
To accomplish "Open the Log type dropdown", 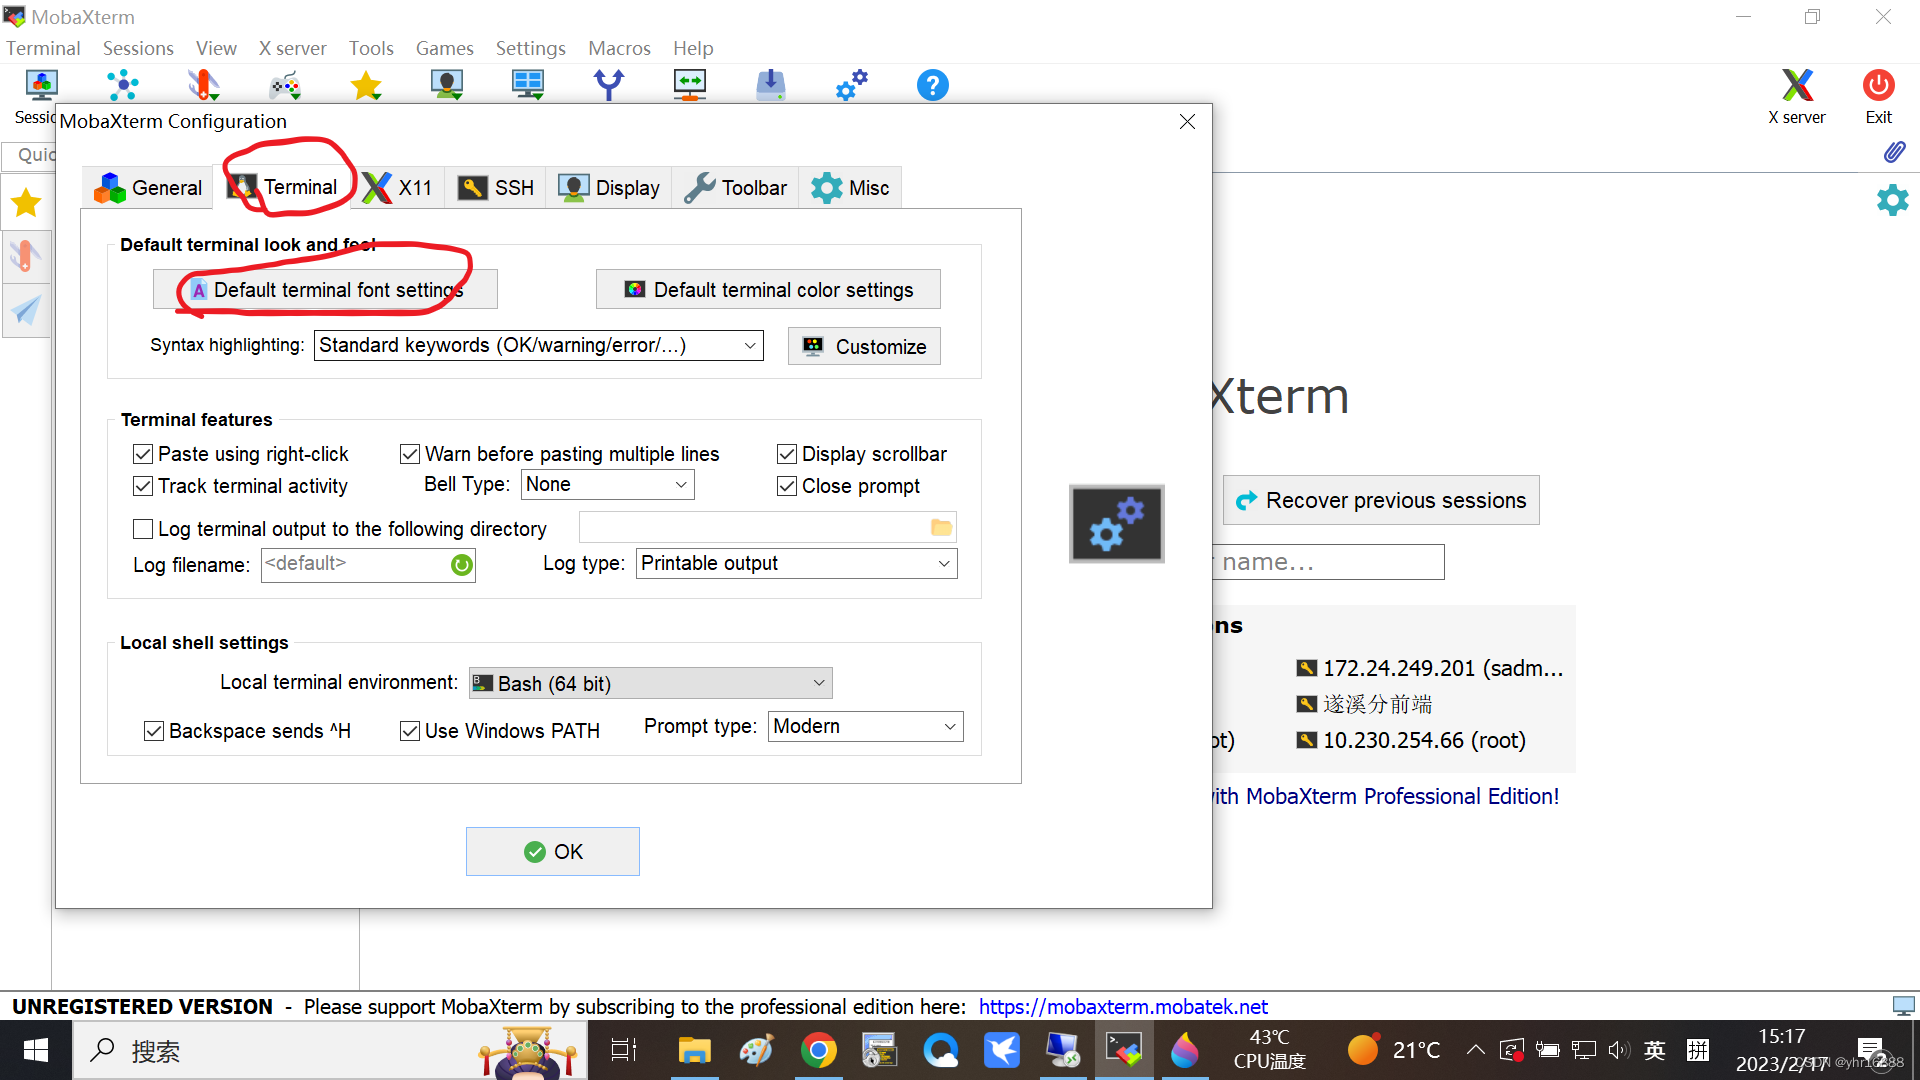I will tap(796, 563).
